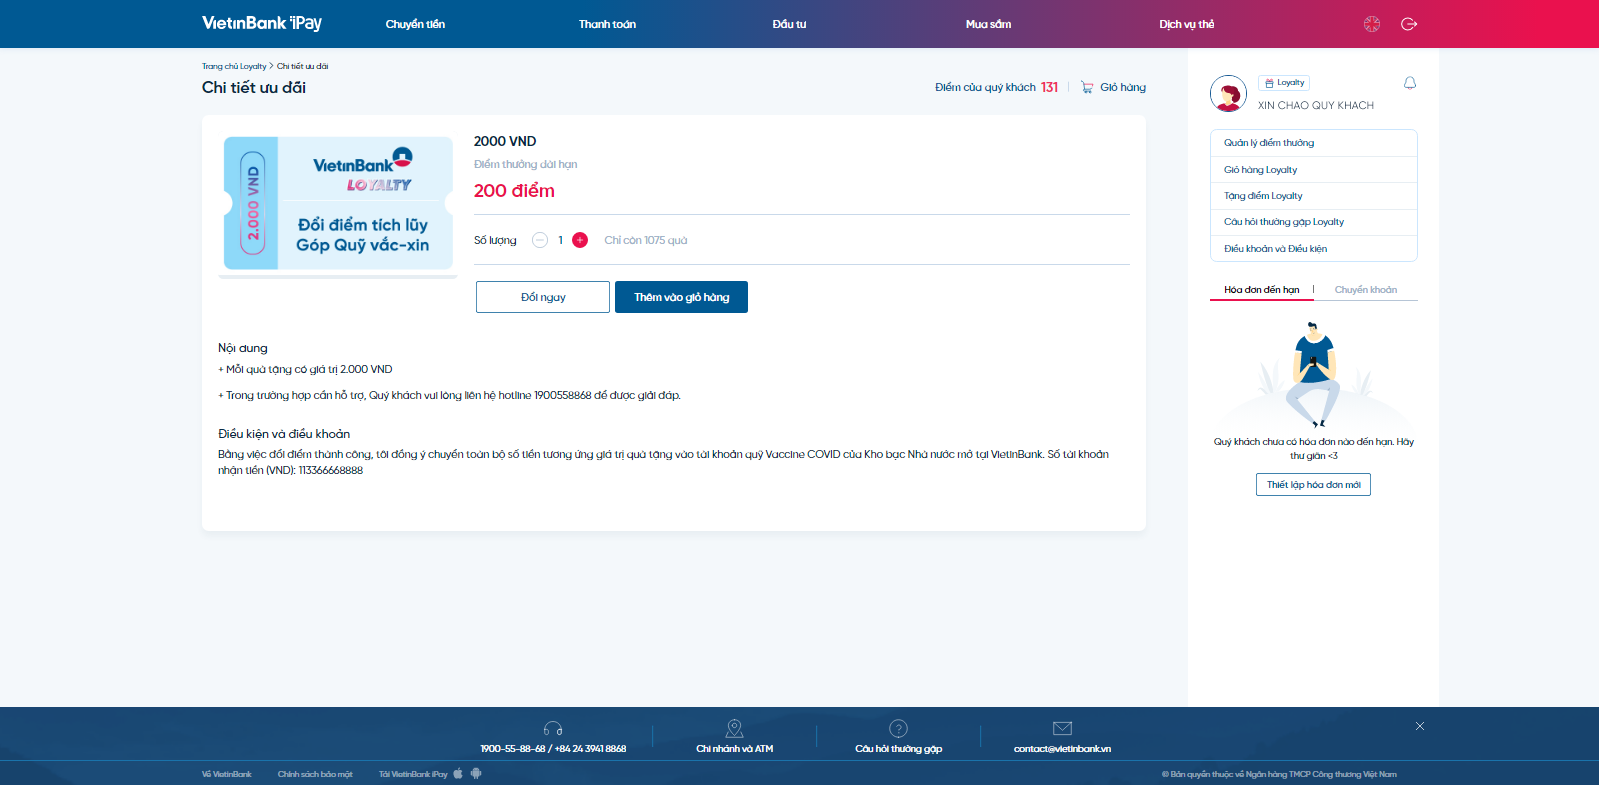1599x785 pixels.
Task: Open Tặng điểm Loyalty in sidebar
Action: point(1314,196)
